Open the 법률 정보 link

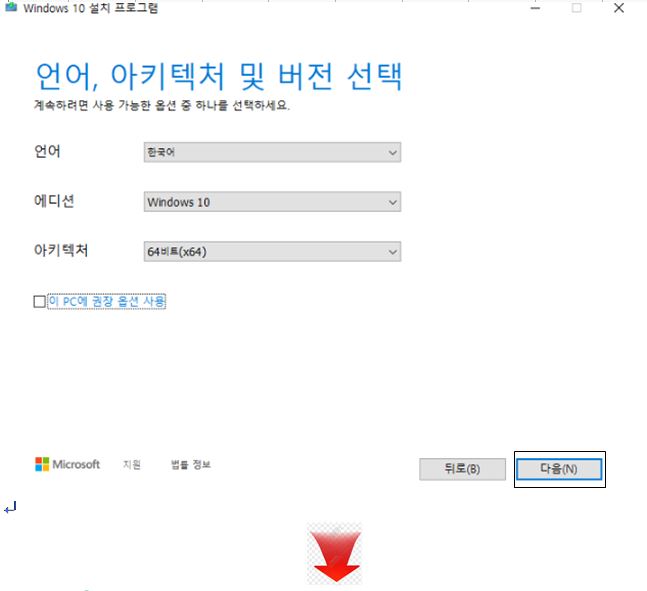click(x=191, y=465)
